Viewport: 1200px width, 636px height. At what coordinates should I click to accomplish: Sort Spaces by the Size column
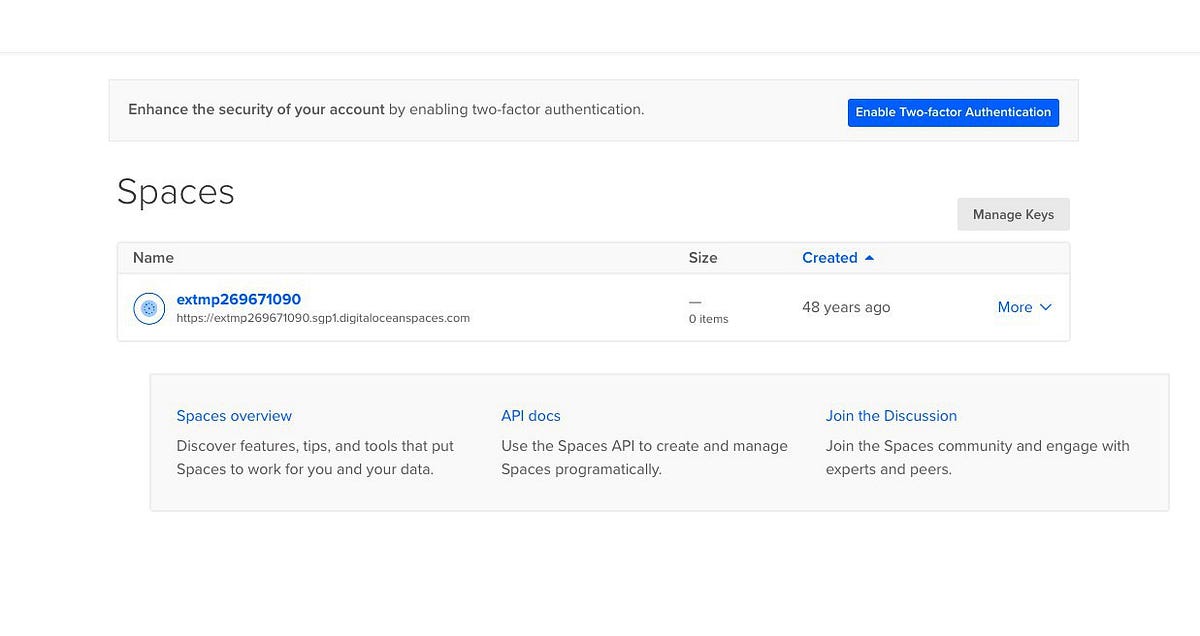coord(703,257)
